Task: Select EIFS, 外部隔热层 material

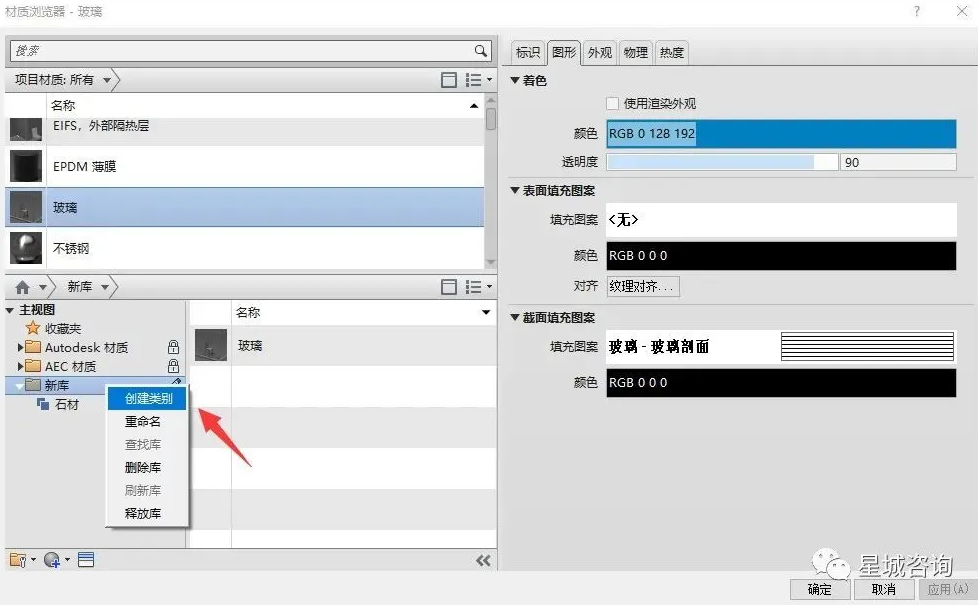Action: tap(244, 130)
